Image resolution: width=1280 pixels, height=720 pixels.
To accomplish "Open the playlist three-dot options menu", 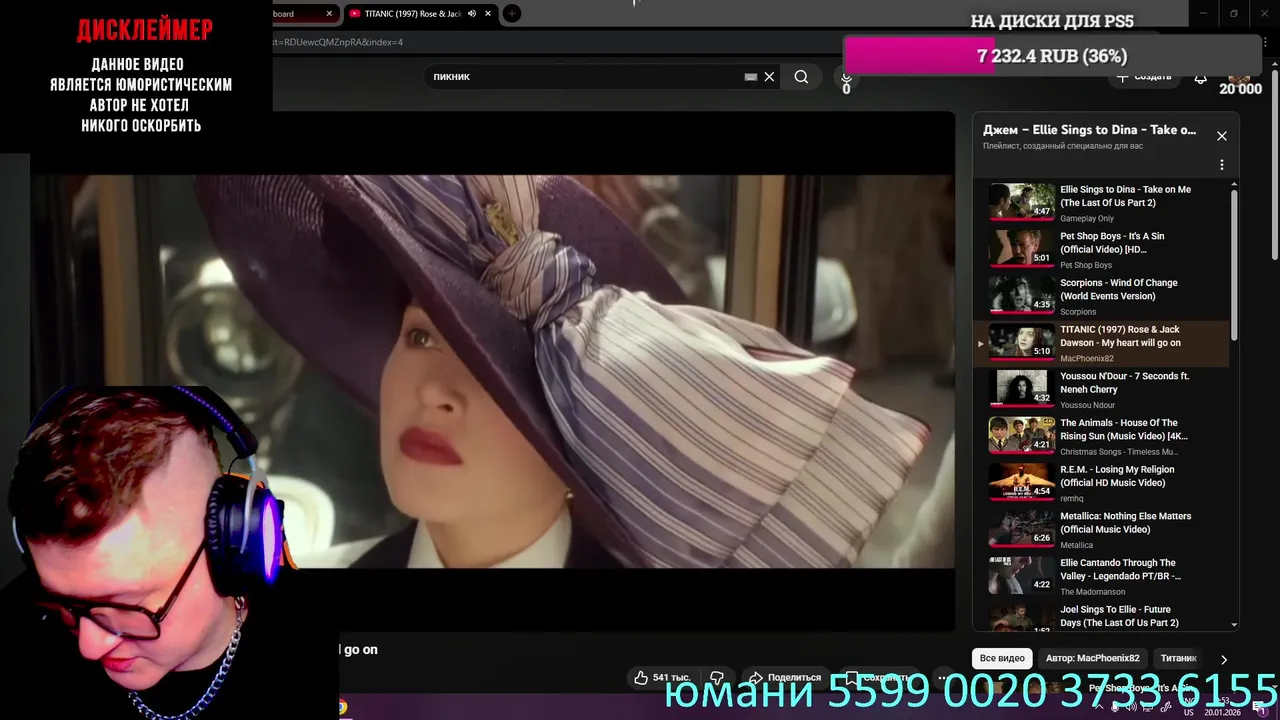I will point(1221,165).
